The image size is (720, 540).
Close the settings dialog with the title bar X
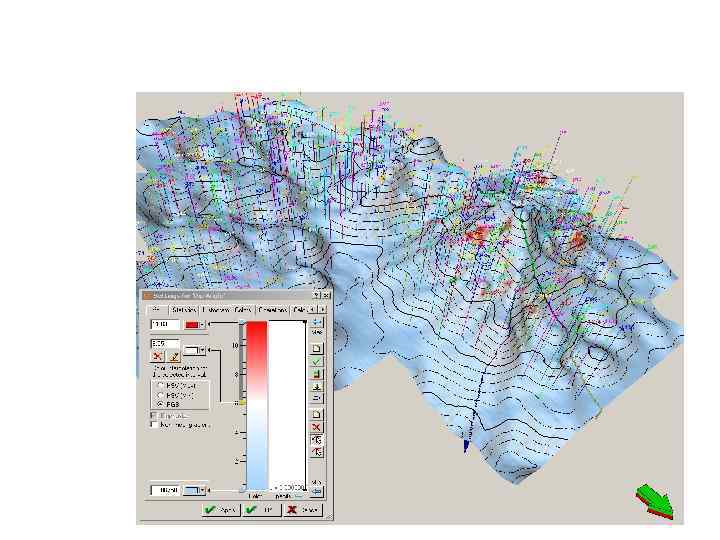pos(326,295)
